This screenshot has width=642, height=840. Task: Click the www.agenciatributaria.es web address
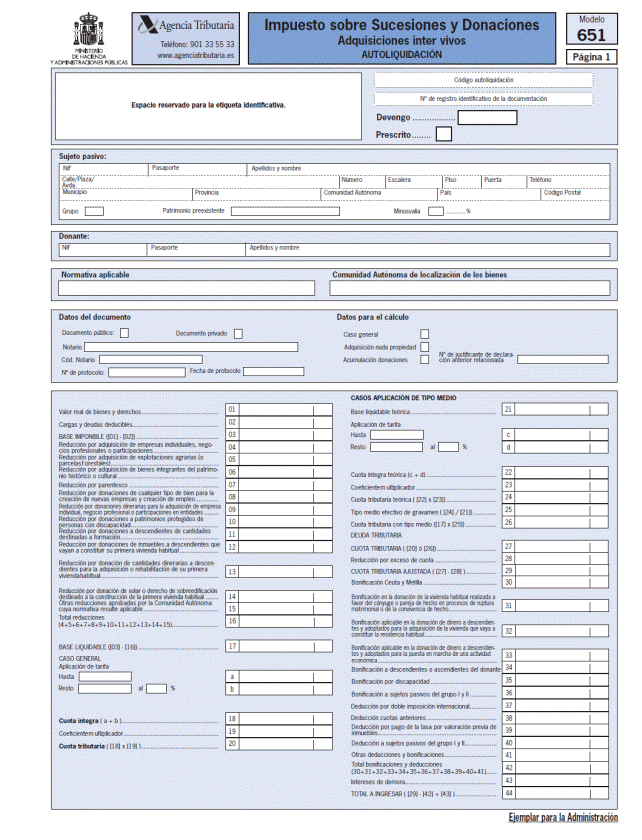(196, 55)
